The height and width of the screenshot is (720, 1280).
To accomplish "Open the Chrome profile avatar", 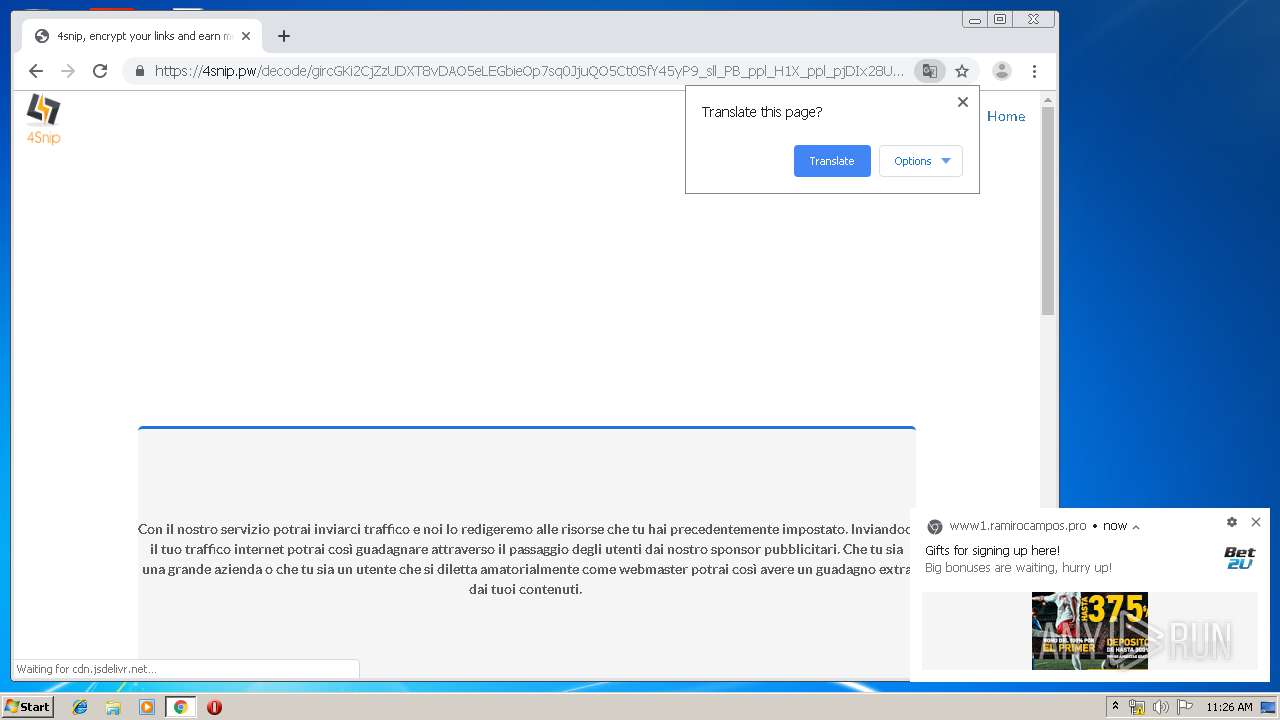I will [x=1001, y=71].
